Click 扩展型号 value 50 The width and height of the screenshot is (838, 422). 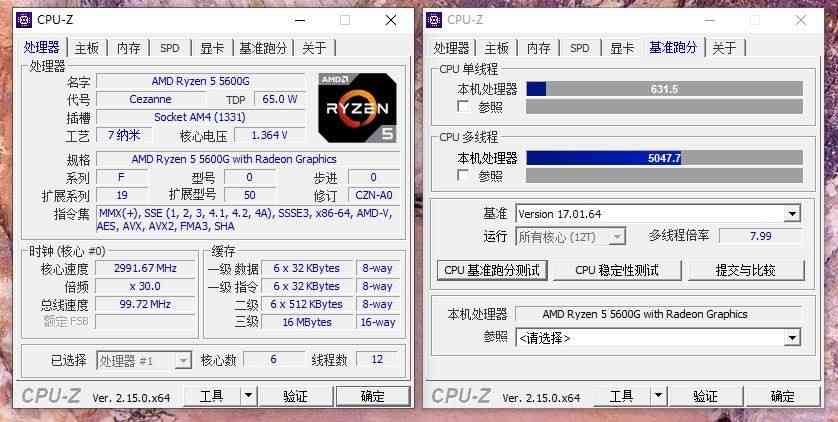coord(250,195)
